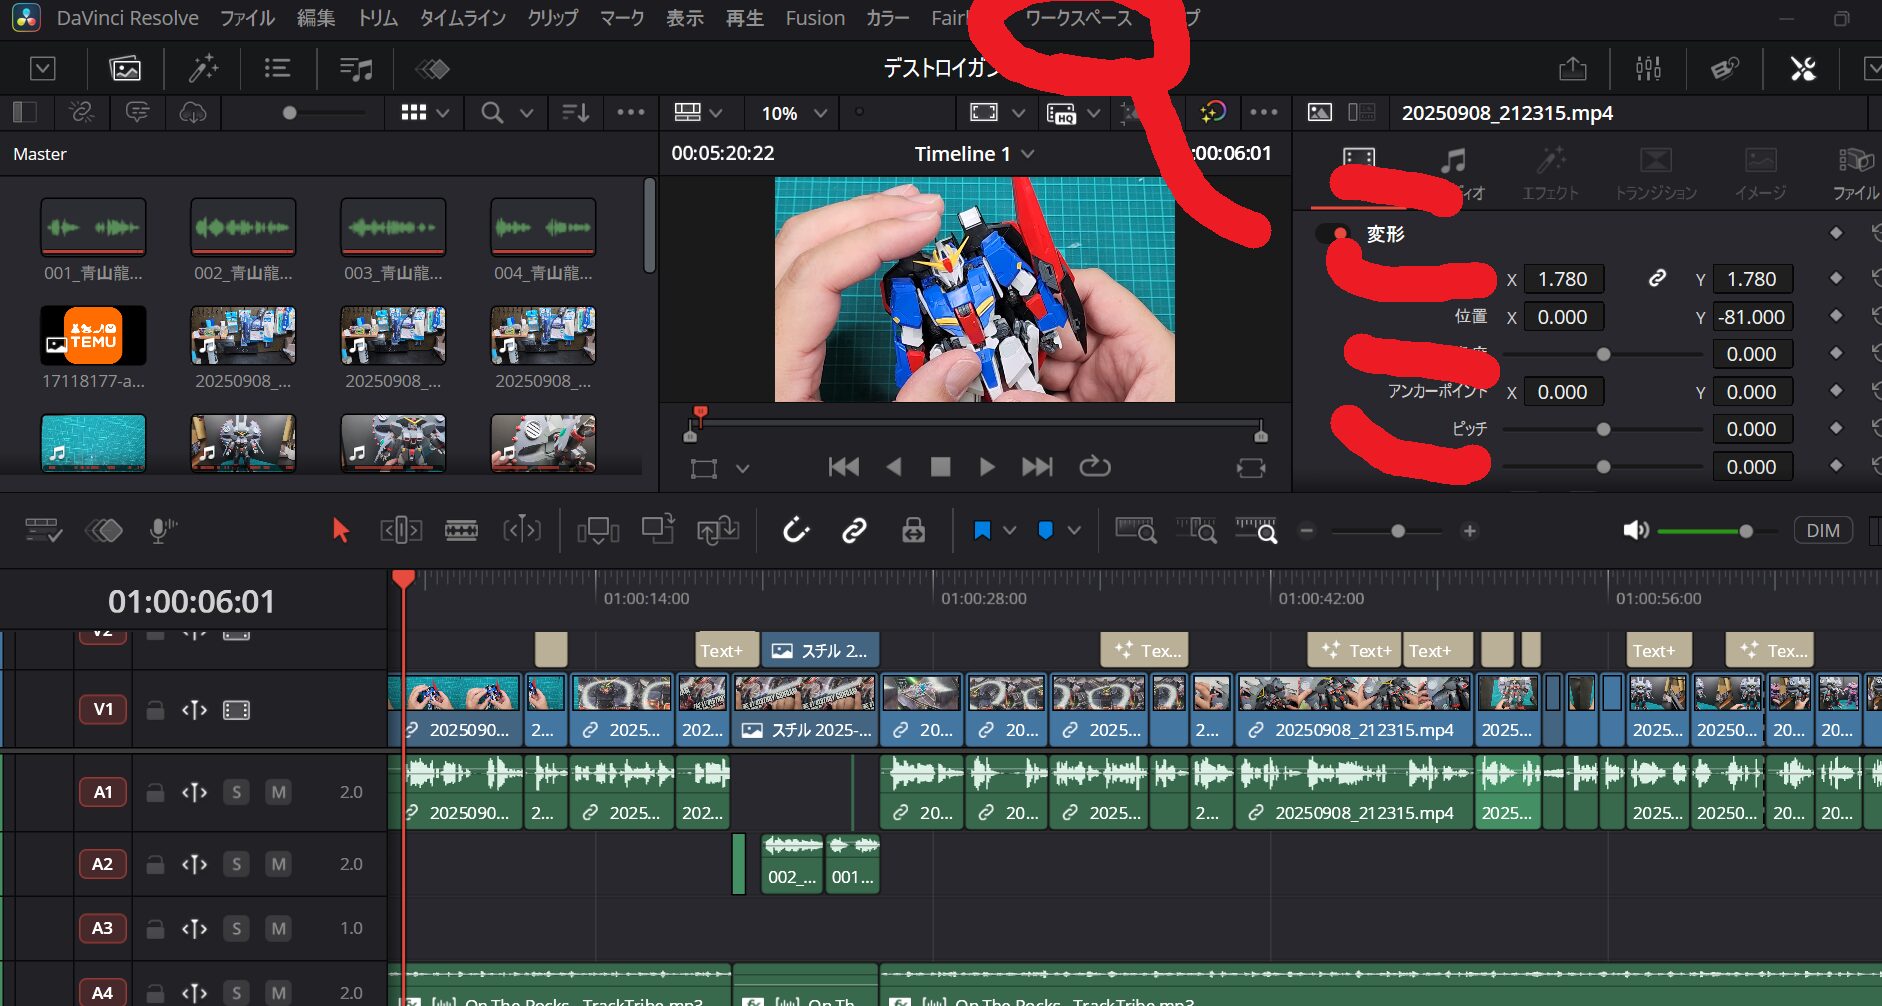1882x1006 pixels.
Task: Expand the viewer transform overlay dropdown
Action: 742,467
